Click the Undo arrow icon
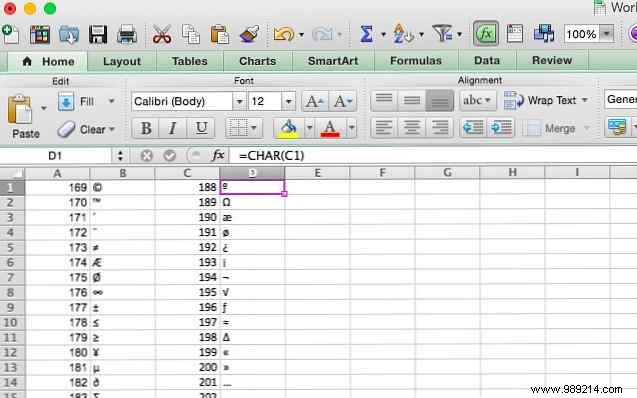This screenshot has height=398, width=637. point(284,34)
